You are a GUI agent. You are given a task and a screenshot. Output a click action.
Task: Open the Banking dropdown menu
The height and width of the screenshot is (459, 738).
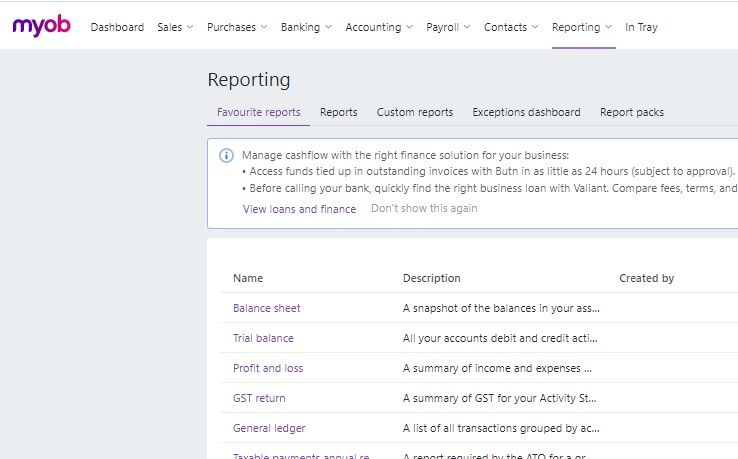click(x=306, y=27)
